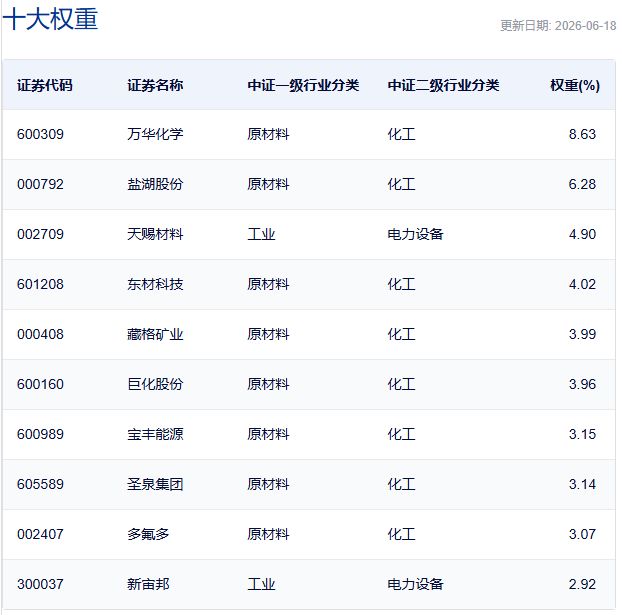This screenshot has width=622, height=615.
Task: Select the name 天赐材料
Action: (155, 234)
